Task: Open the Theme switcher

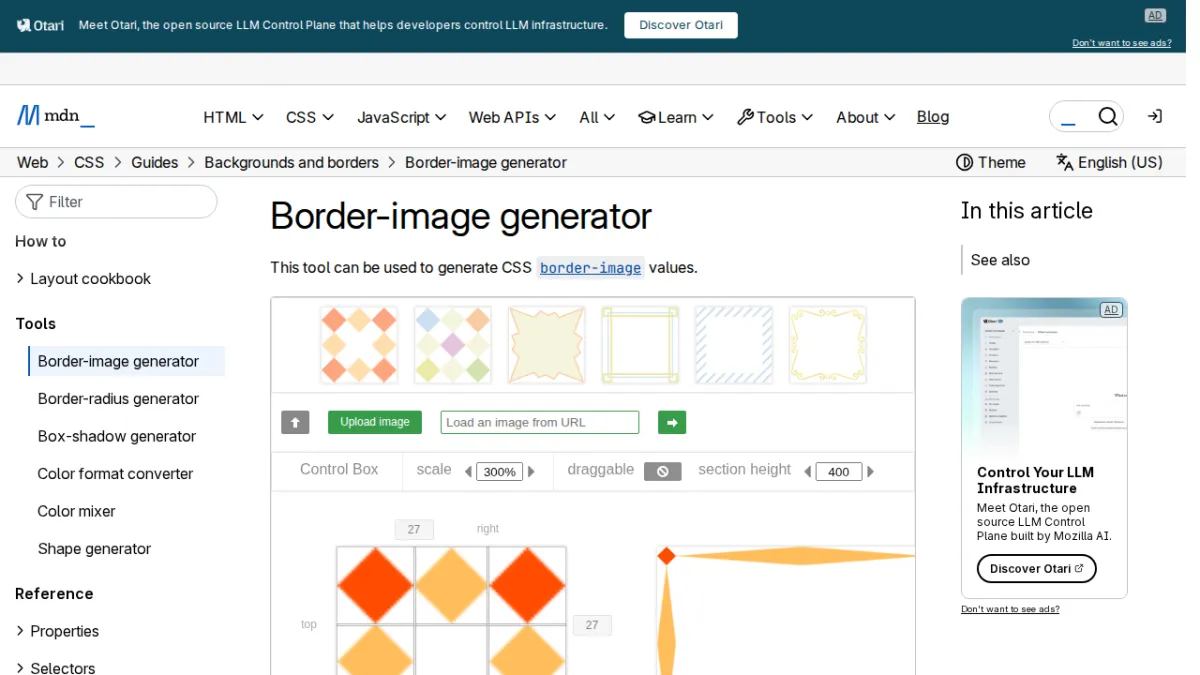Action: [x=991, y=162]
